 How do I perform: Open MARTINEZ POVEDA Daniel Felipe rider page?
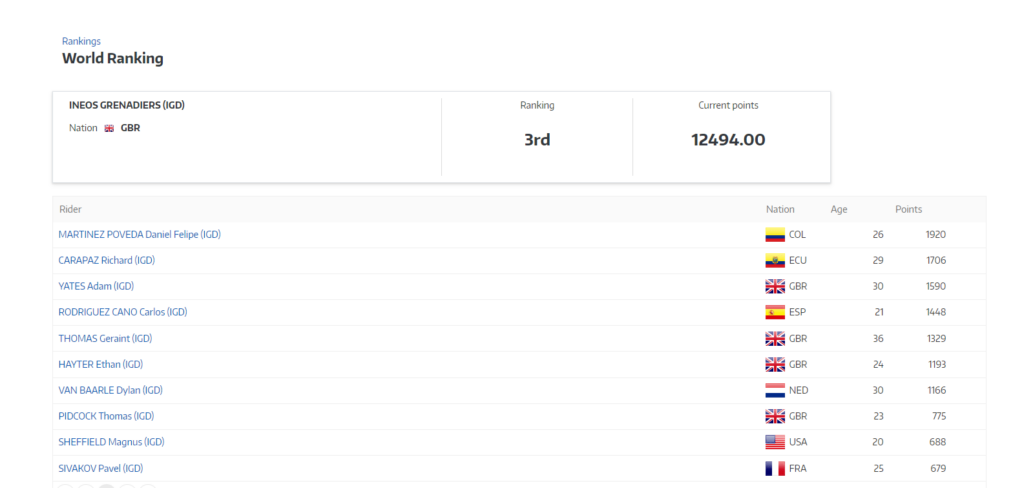pos(139,235)
